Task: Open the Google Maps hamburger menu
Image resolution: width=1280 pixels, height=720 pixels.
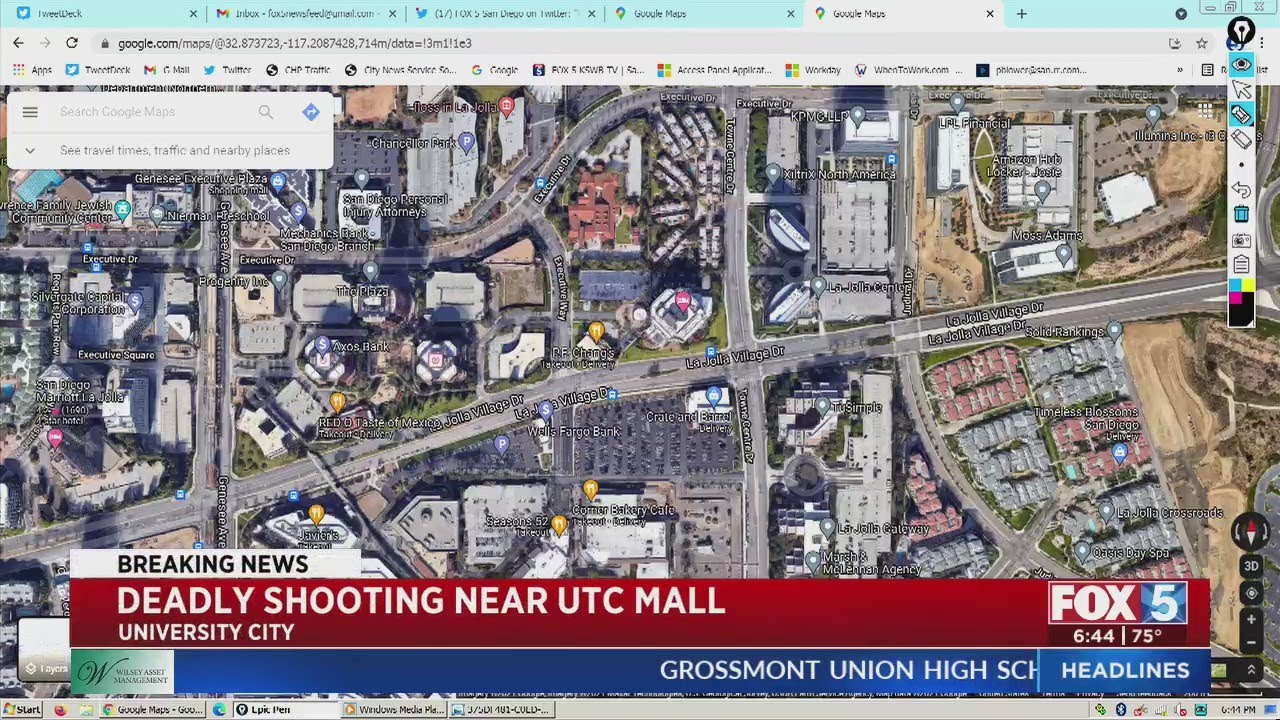Action: coord(30,112)
